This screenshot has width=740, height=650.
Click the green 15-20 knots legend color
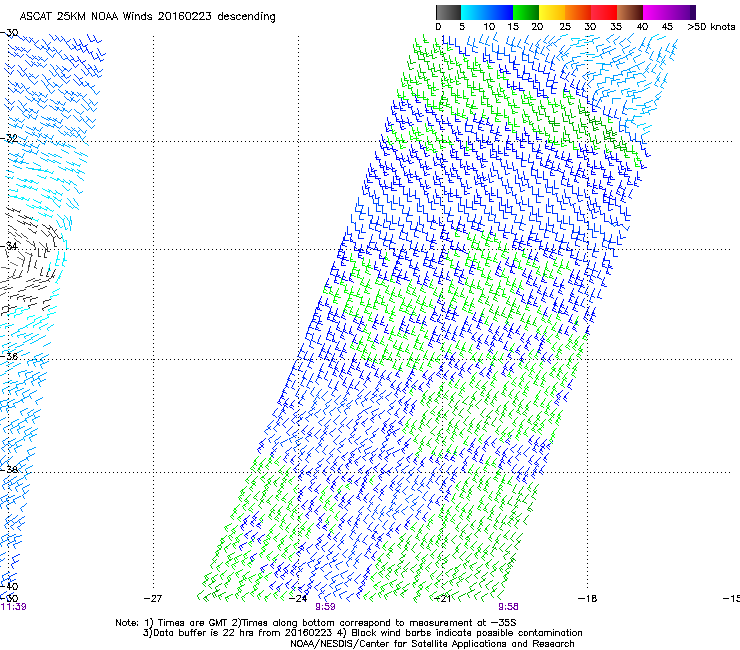[x=526, y=12]
